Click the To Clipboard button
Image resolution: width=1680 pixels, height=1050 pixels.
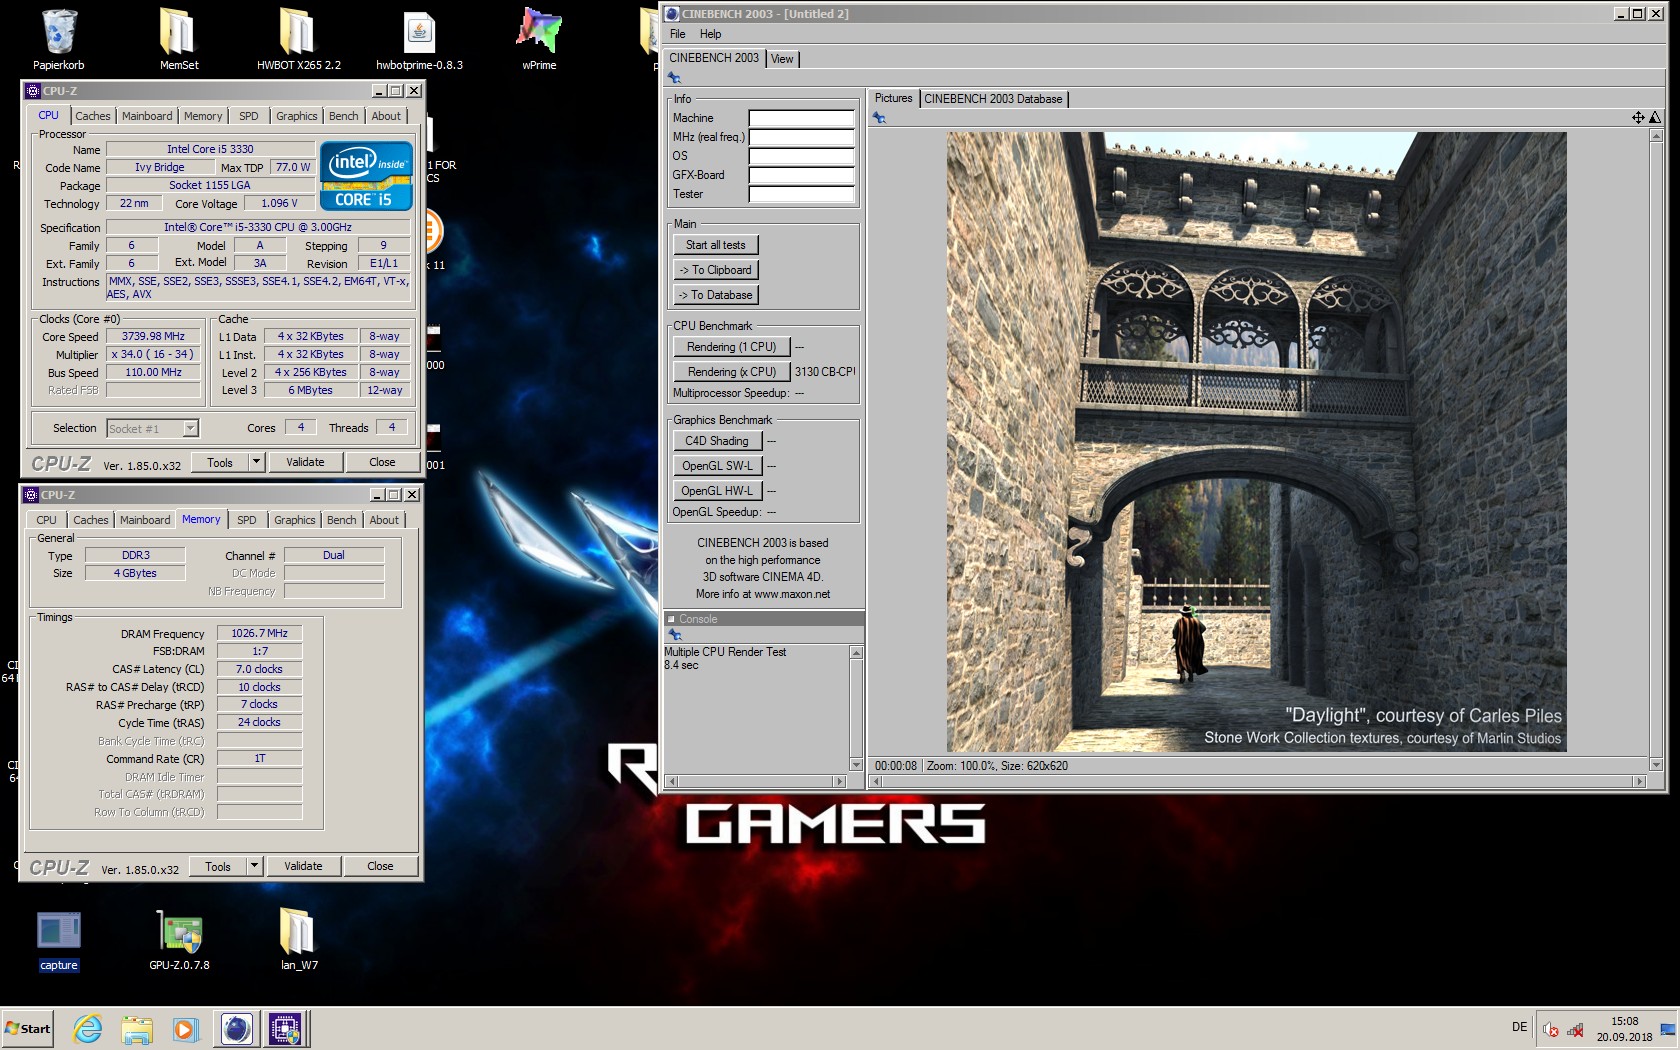pyautogui.click(x=716, y=270)
